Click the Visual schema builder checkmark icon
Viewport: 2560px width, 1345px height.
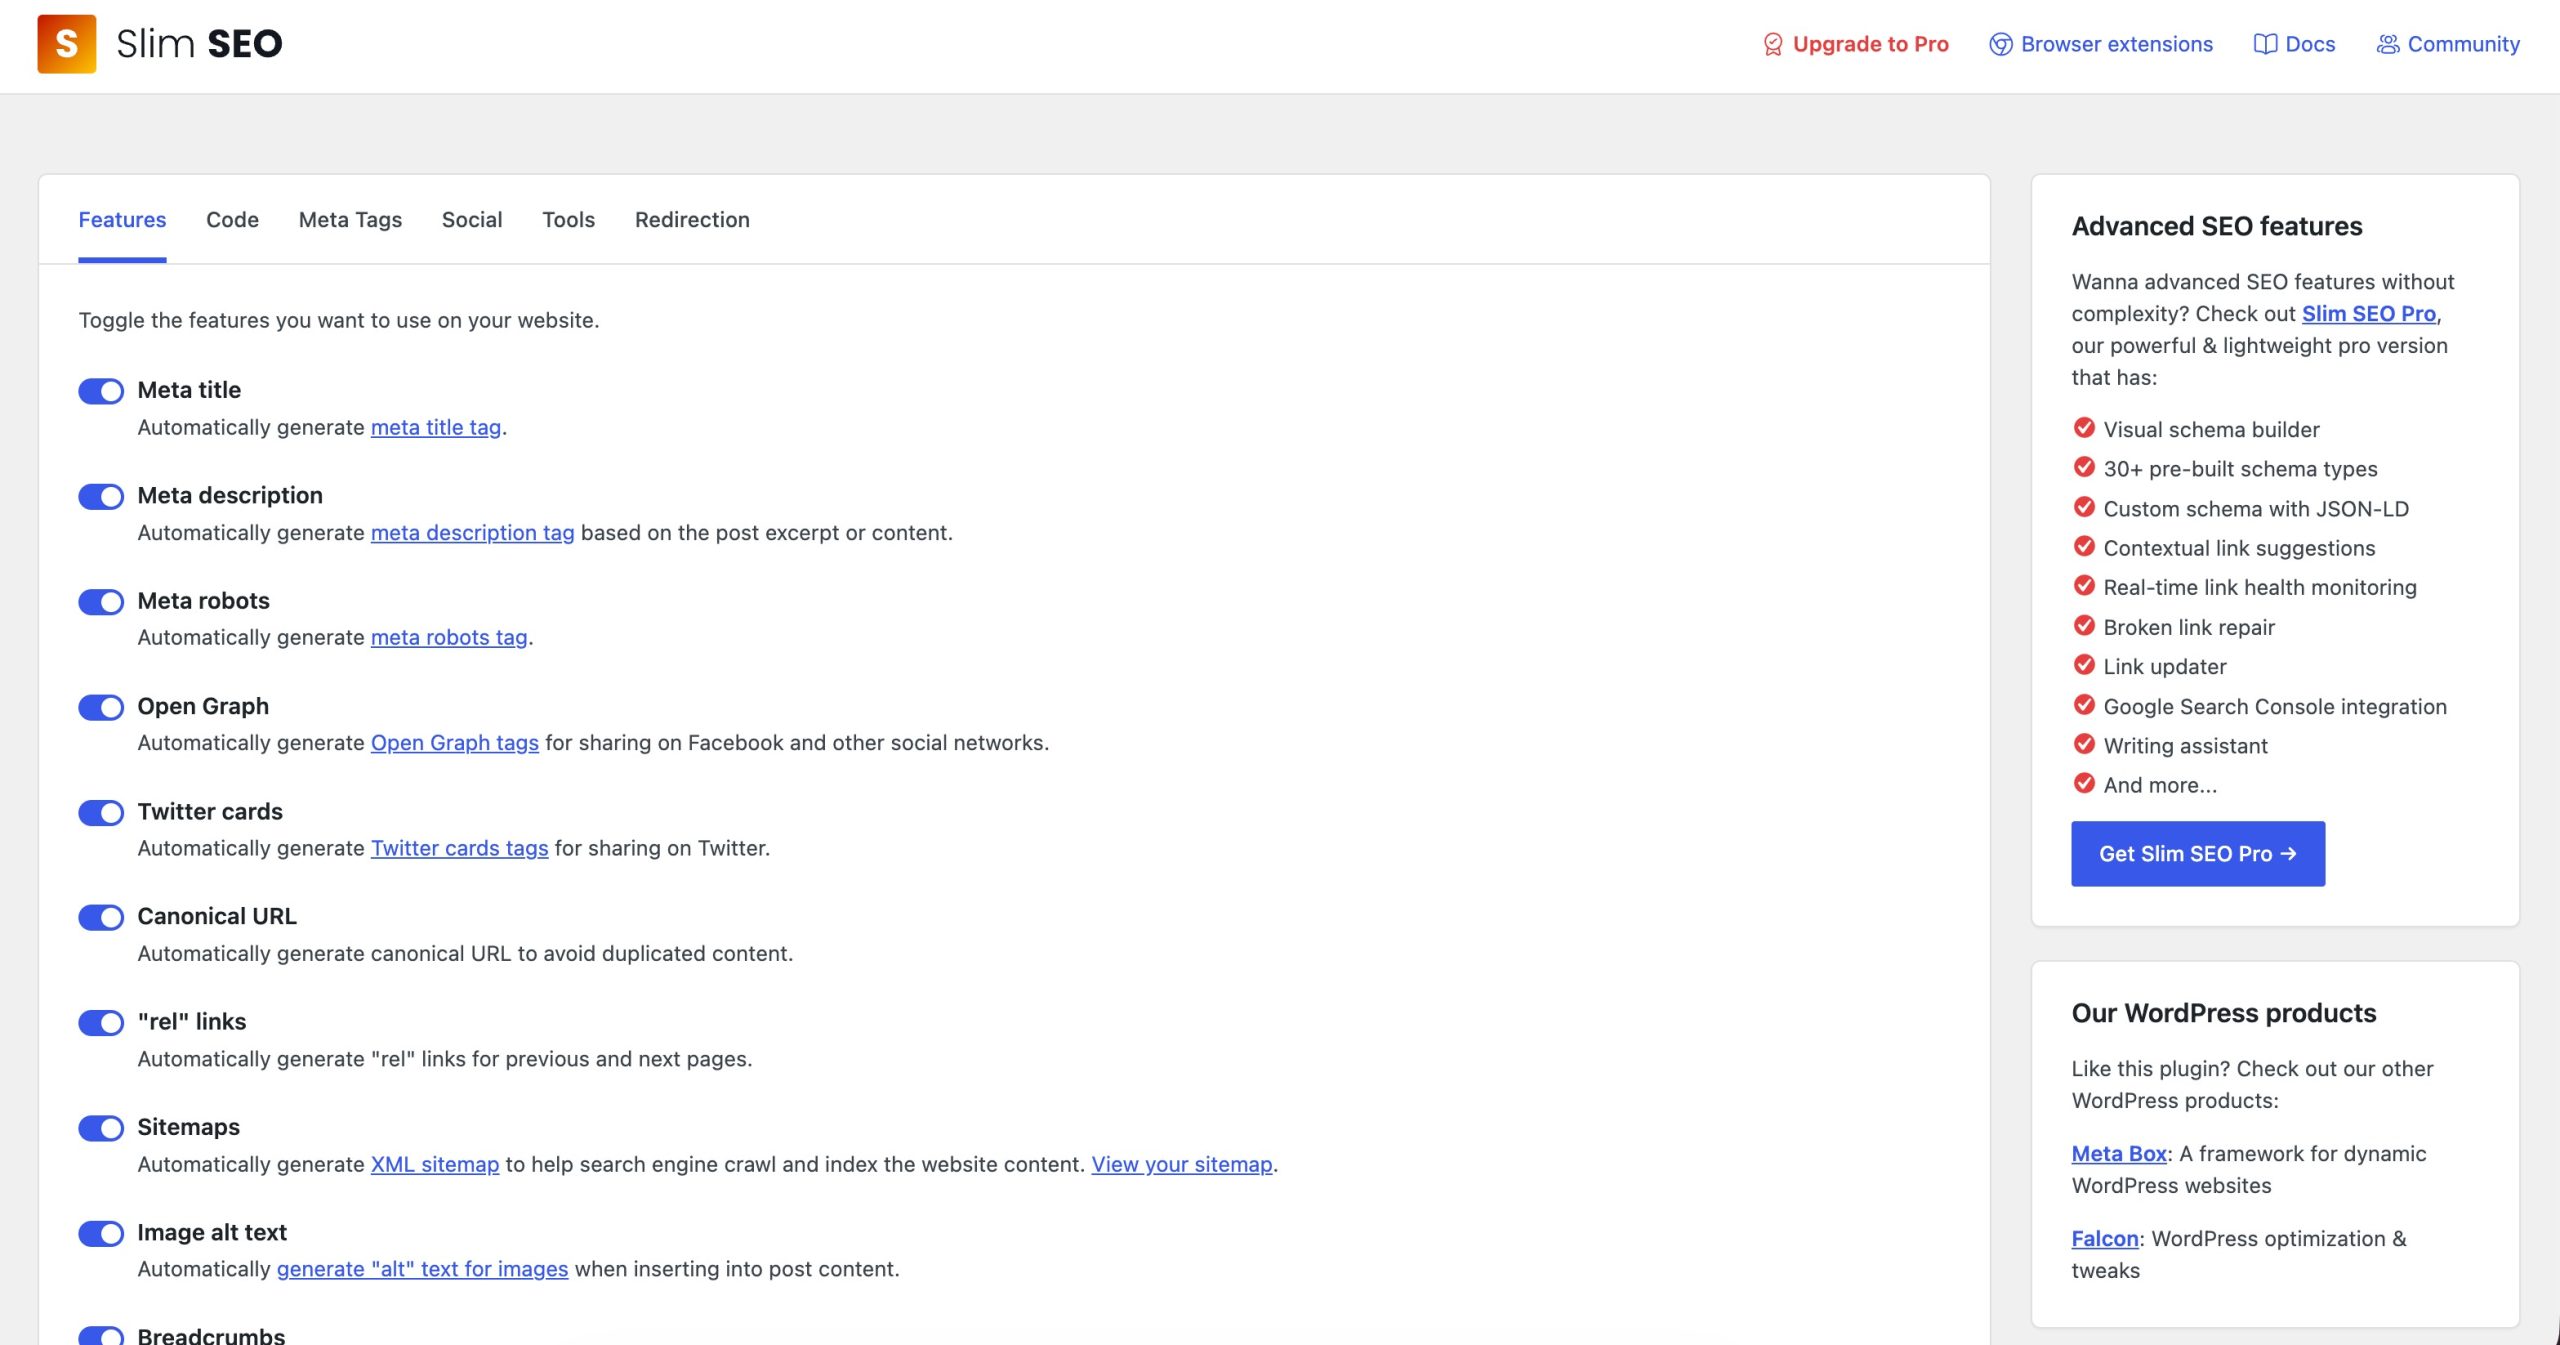(x=2084, y=428)
